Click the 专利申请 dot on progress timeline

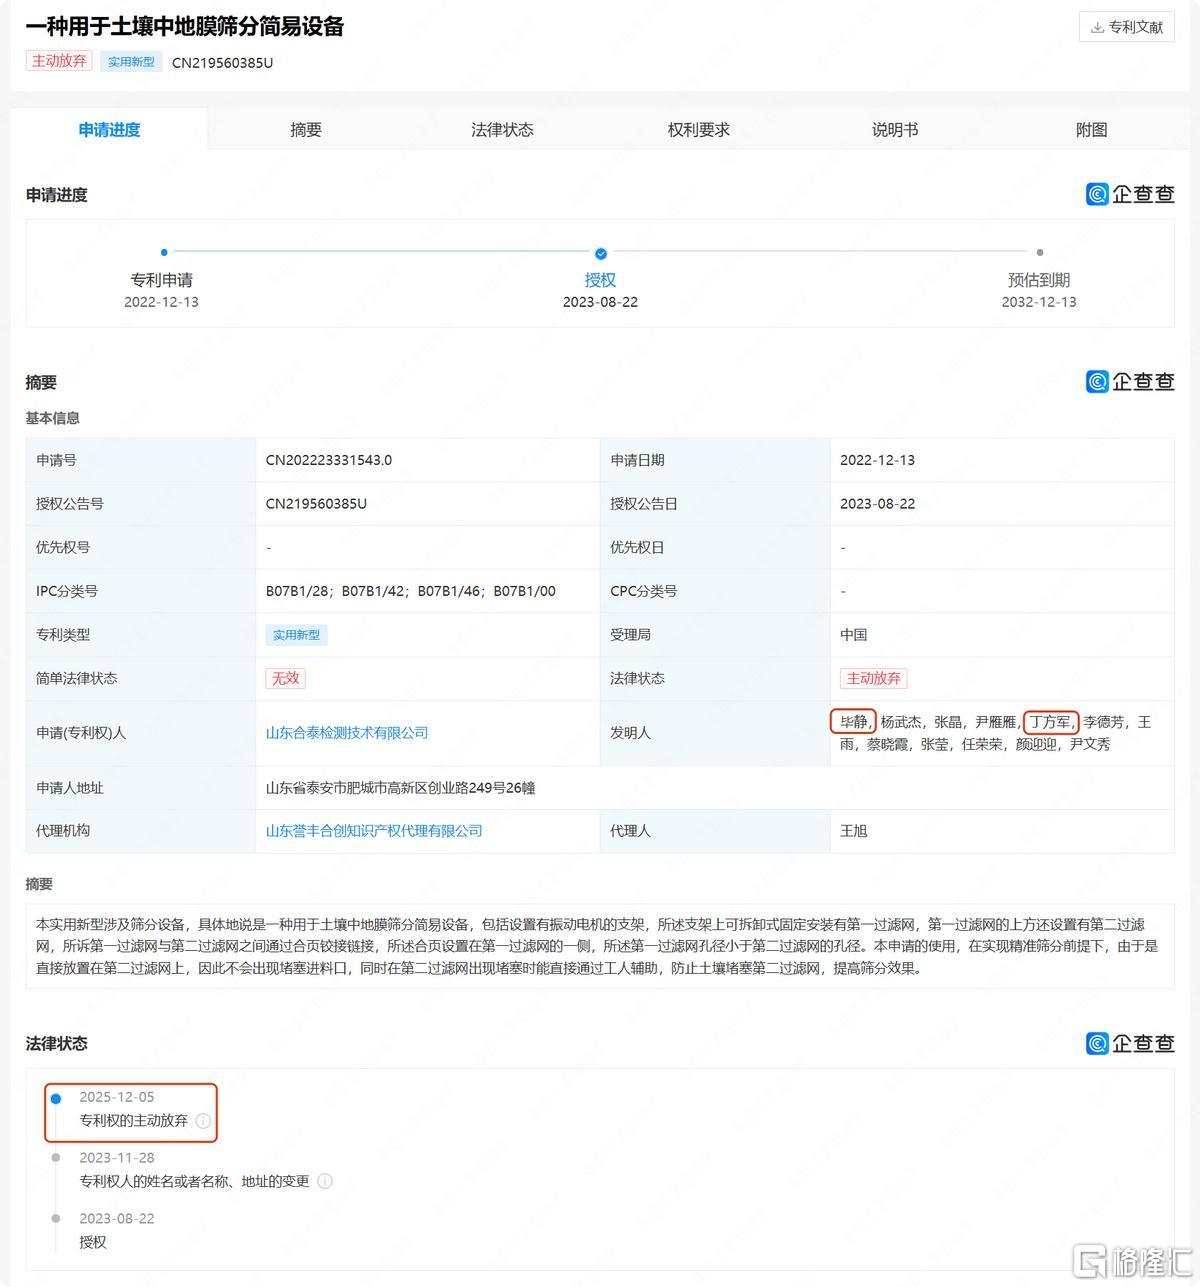(x=164, y=252)
